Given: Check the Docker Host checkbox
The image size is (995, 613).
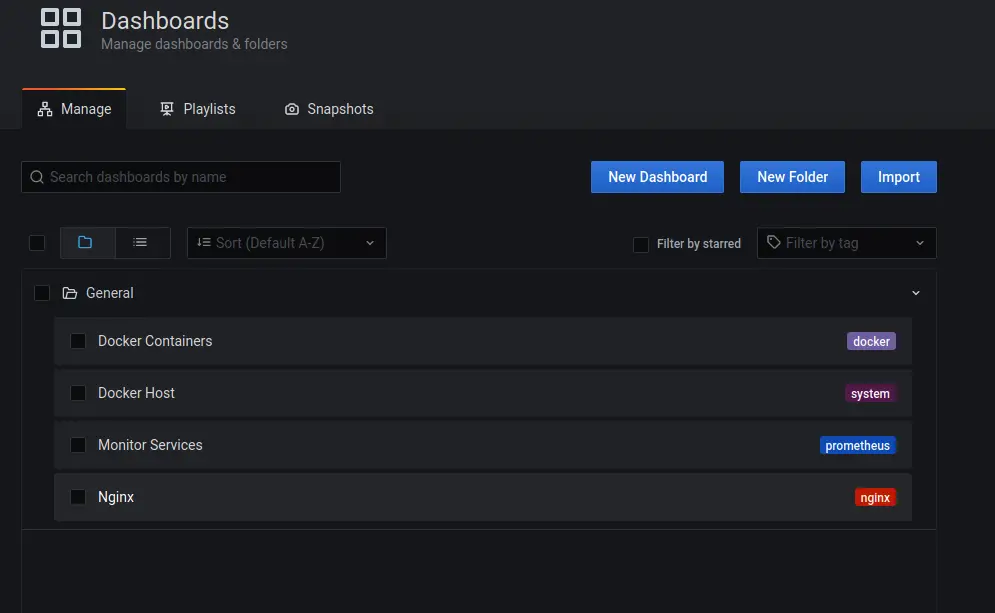Looking at the screenshot, I should pos(78,393).
